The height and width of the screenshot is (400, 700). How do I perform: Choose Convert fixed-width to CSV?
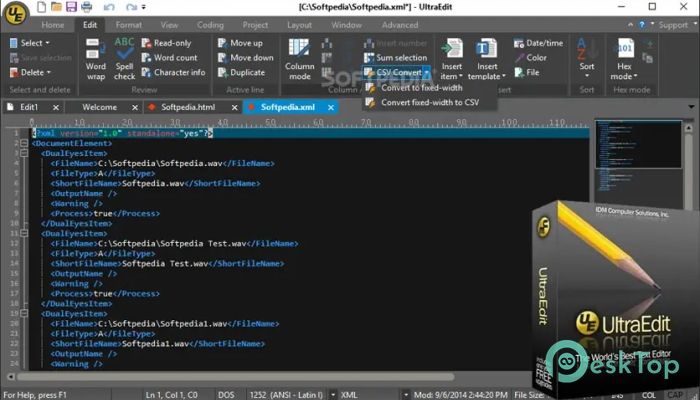click(x=429, y=102)
